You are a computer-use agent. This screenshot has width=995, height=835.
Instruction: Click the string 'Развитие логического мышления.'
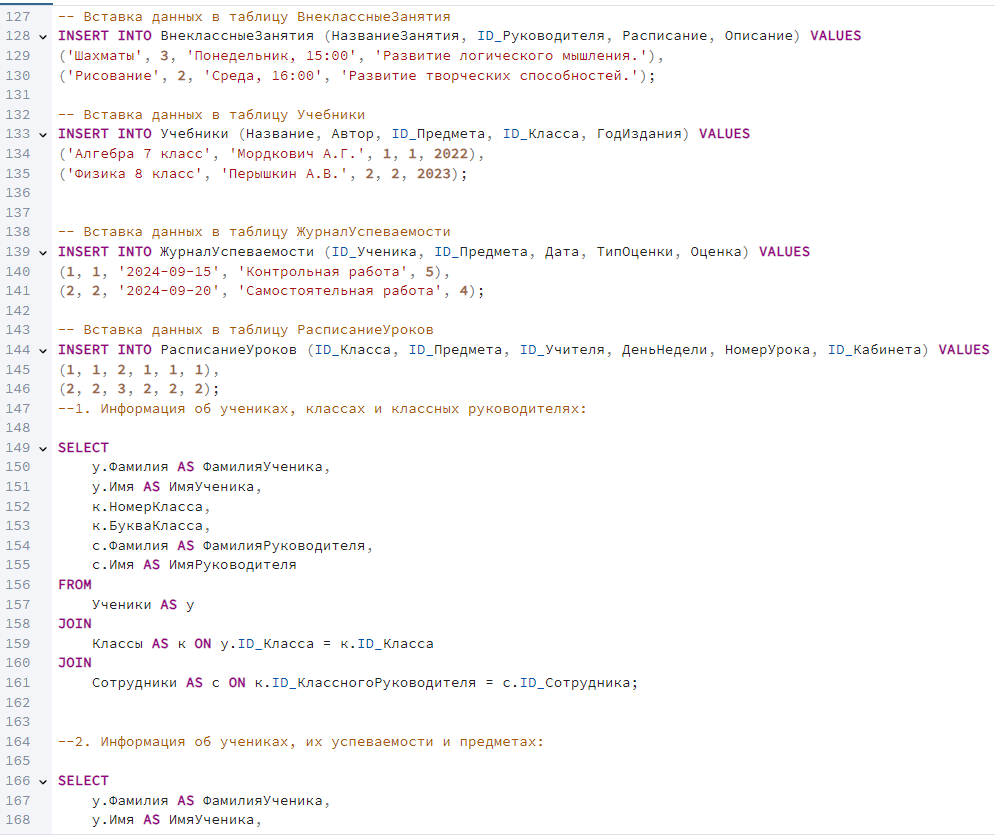pyautogui.click(x=511, y=56)
